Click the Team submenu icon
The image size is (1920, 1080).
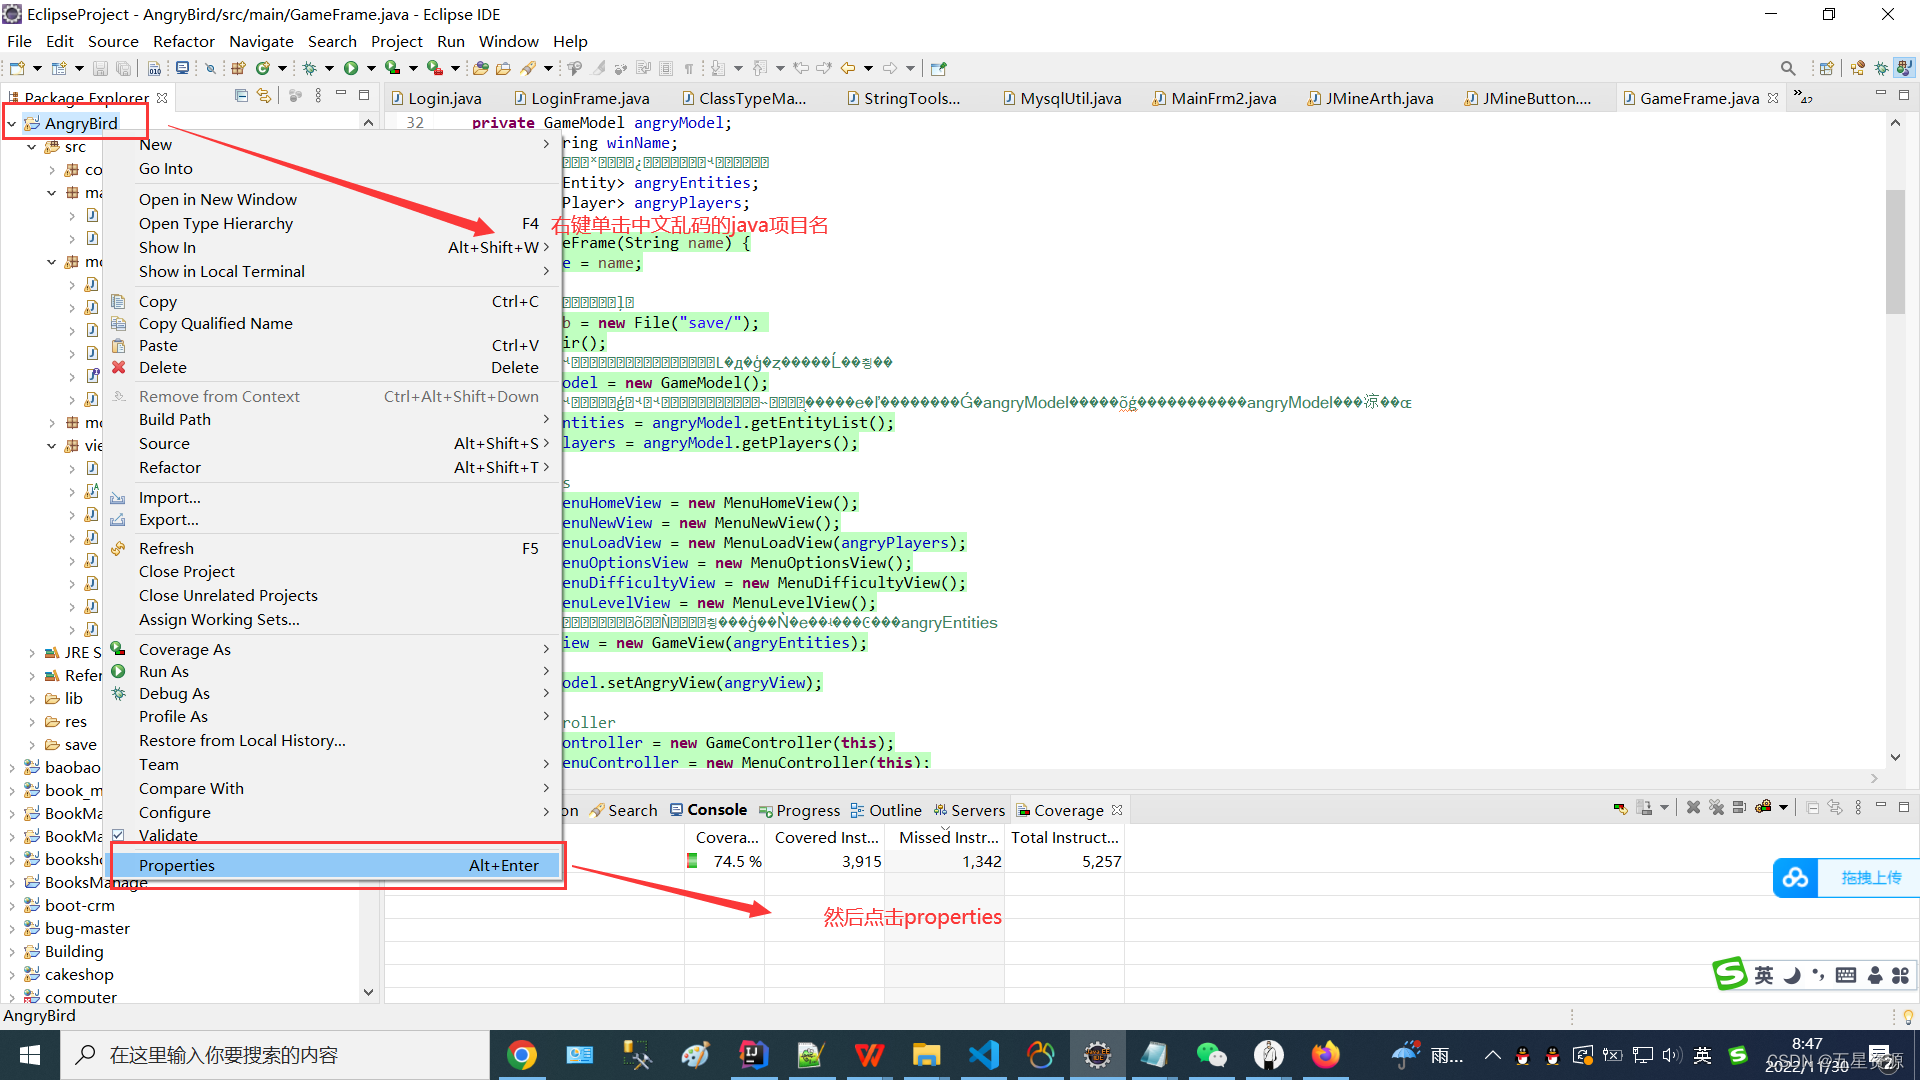pos(549,764)
